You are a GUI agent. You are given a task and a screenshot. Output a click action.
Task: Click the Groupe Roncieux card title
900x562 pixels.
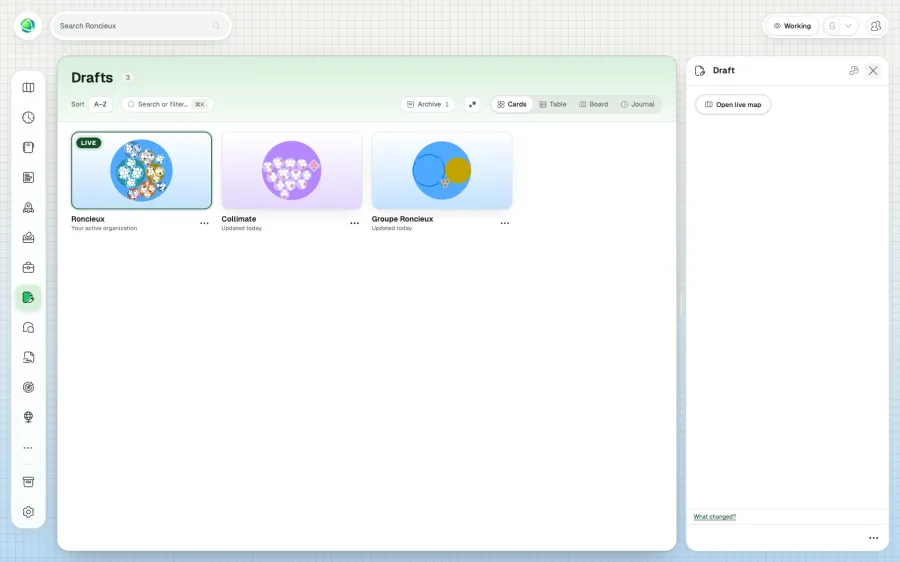pyautogui.click(x=402, y=219)
